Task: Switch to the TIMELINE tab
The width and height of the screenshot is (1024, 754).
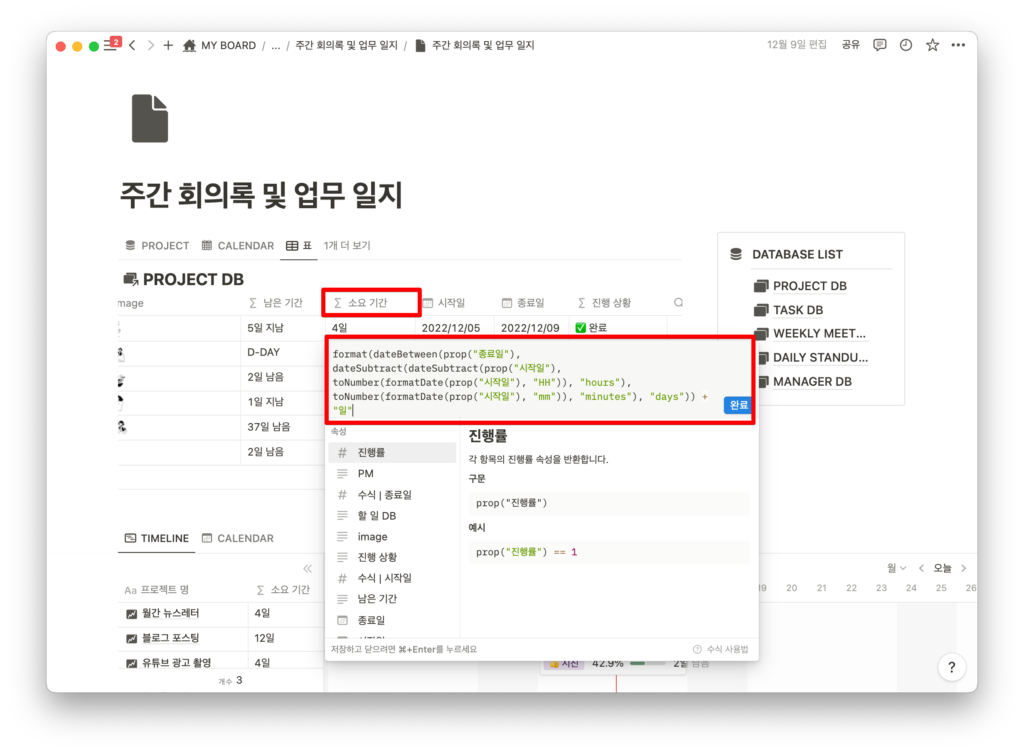Action: click(156, 538)
